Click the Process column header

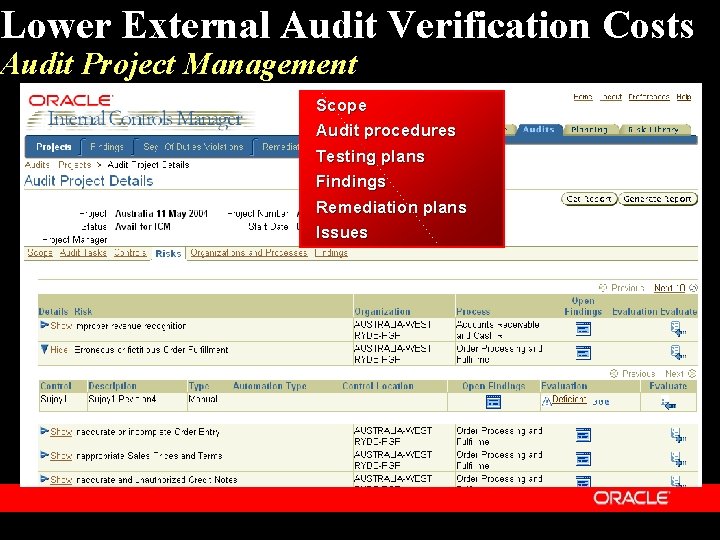coord(473,311)
